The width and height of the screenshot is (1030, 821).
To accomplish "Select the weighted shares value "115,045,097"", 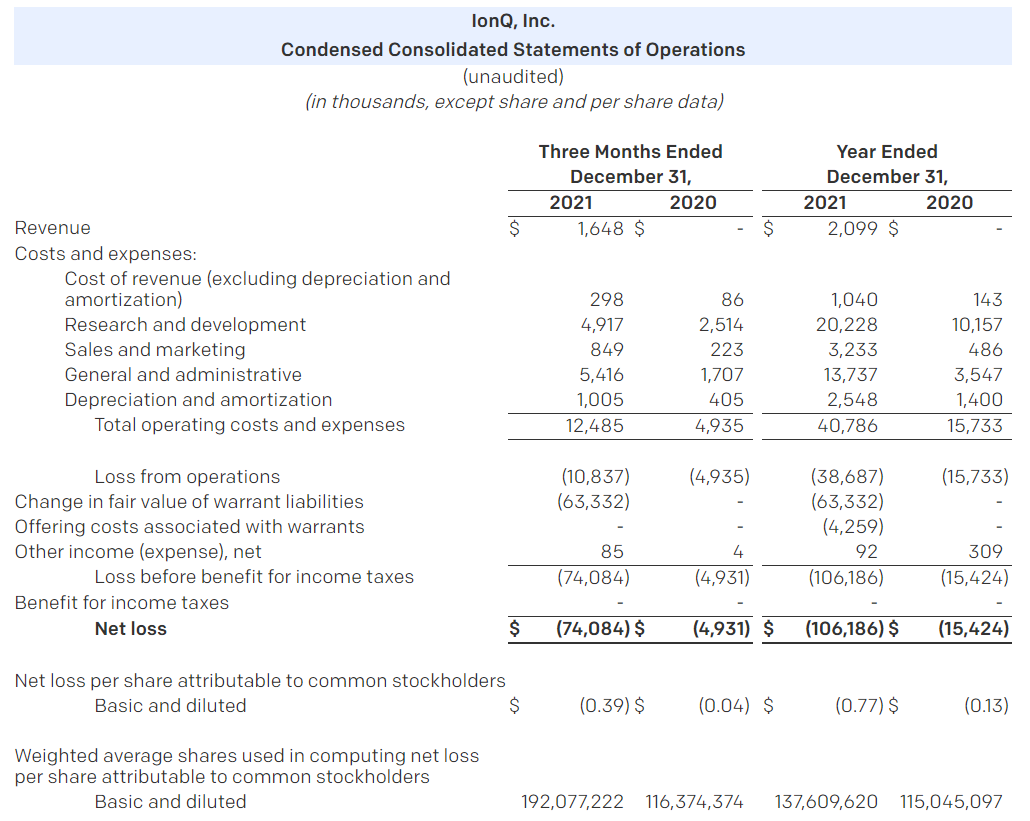I will (x=952, y=802).
